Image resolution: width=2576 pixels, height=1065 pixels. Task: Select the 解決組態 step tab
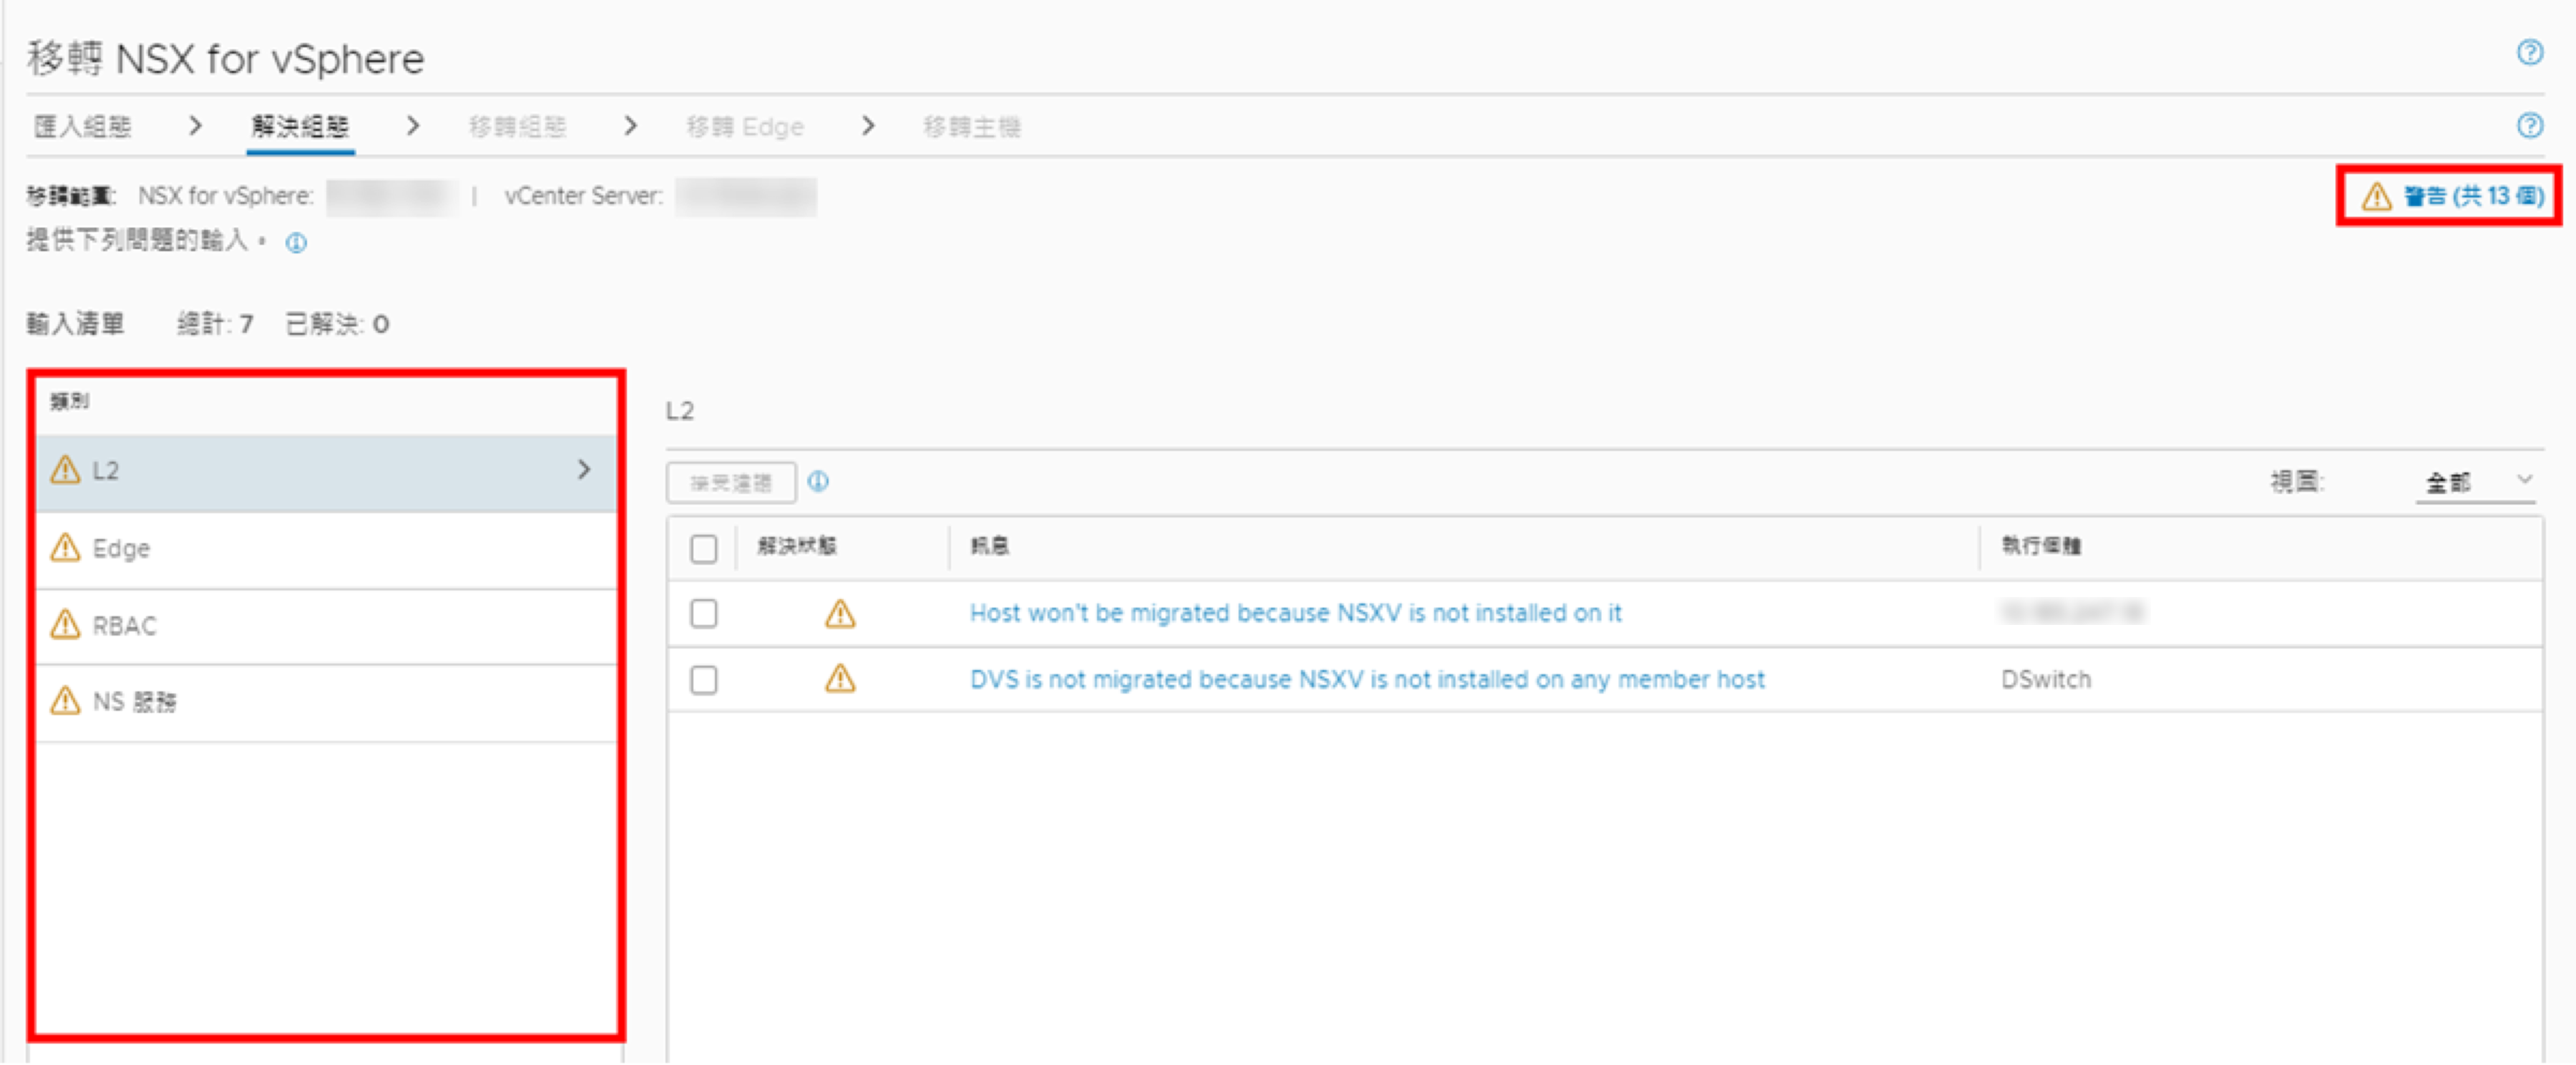click(300, 126)
